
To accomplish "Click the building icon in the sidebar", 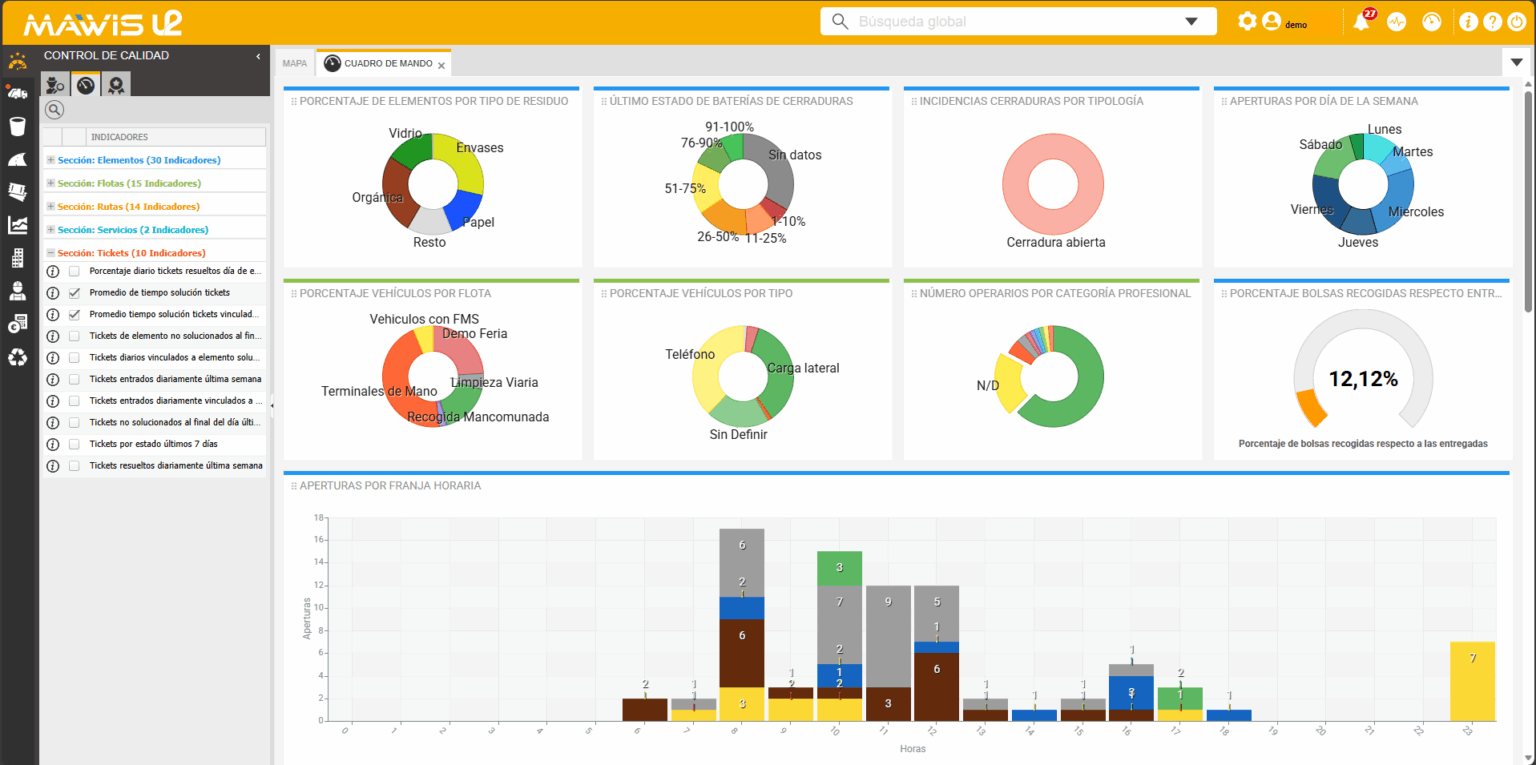I will tap(17, 258).
